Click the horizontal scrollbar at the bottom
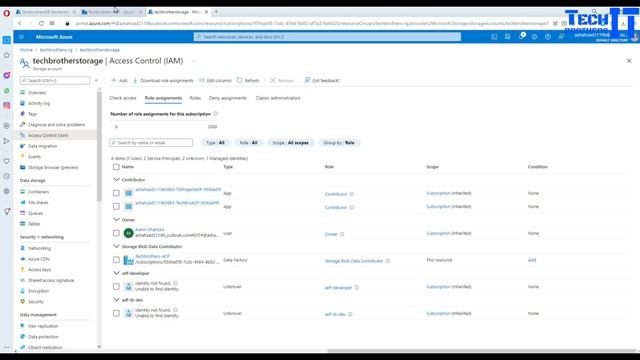Viewport: 640px width, 360px height. tap(482, 351)
